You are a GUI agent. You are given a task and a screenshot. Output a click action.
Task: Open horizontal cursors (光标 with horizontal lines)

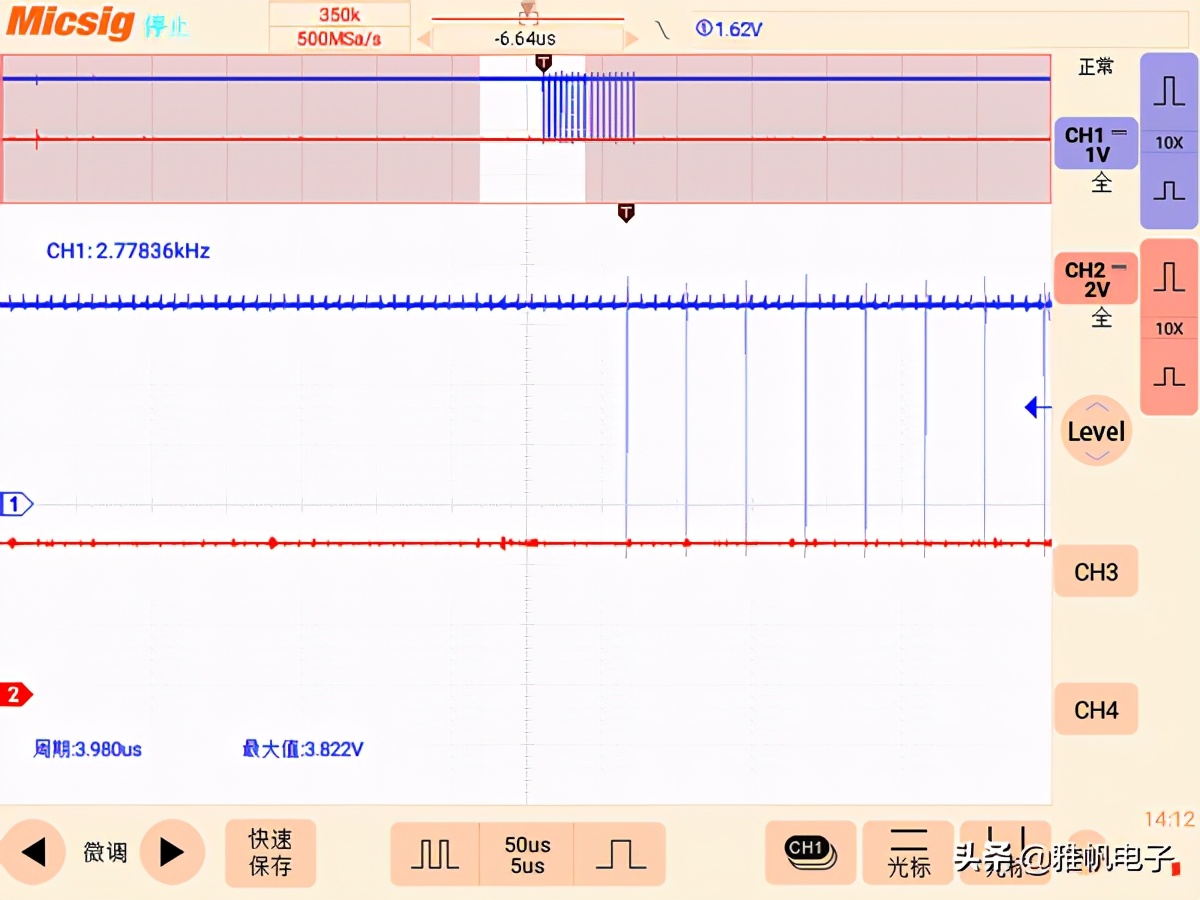coord(908,853)
